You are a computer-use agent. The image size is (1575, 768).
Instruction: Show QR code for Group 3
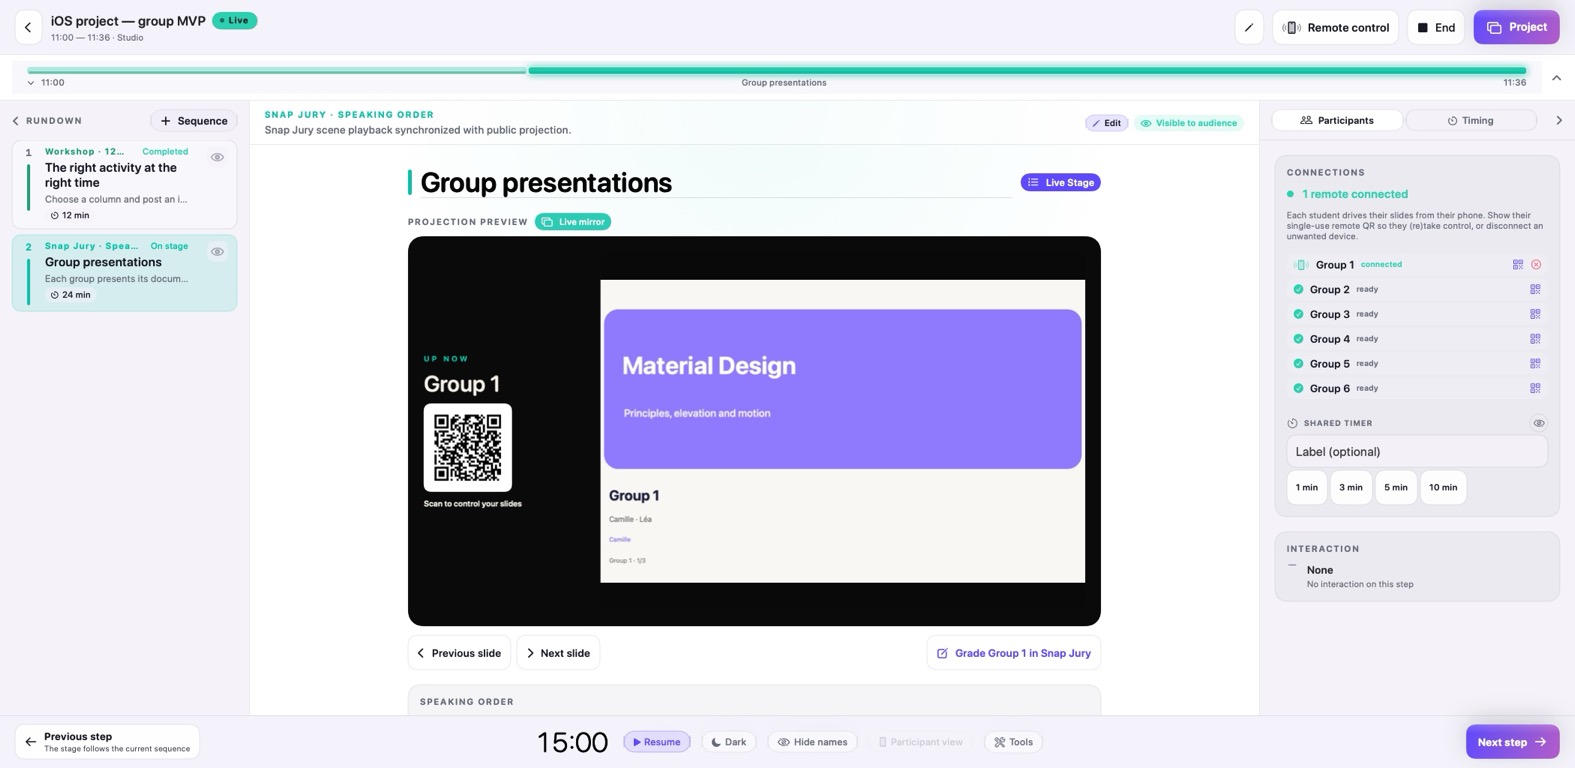tap(1535, 314)
